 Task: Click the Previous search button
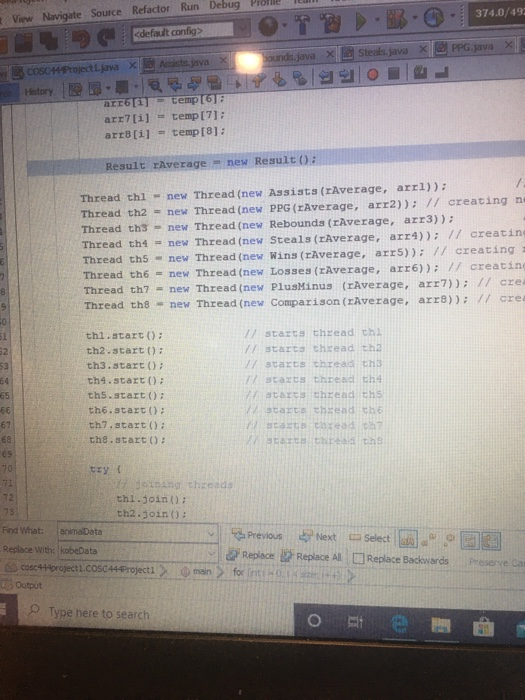tap(257, 535)
